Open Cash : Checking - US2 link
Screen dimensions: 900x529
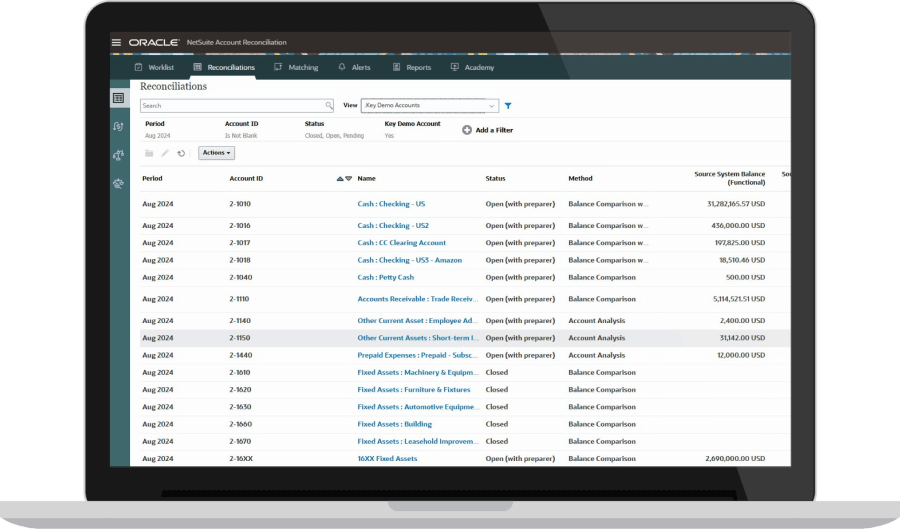tap(393, 225)
